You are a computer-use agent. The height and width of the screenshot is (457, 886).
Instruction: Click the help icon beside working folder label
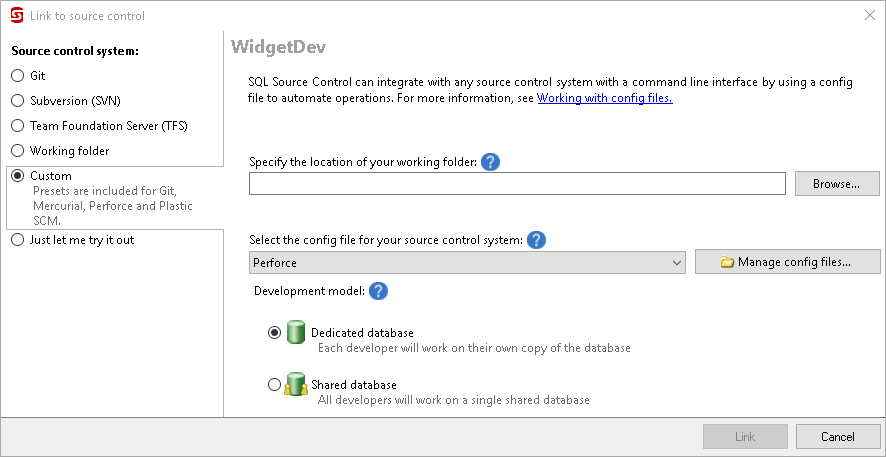(x=490, y=162)
